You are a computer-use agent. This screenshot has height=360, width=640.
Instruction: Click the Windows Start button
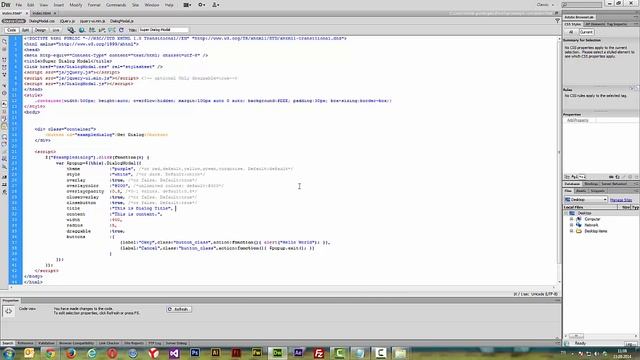point(9,353)
